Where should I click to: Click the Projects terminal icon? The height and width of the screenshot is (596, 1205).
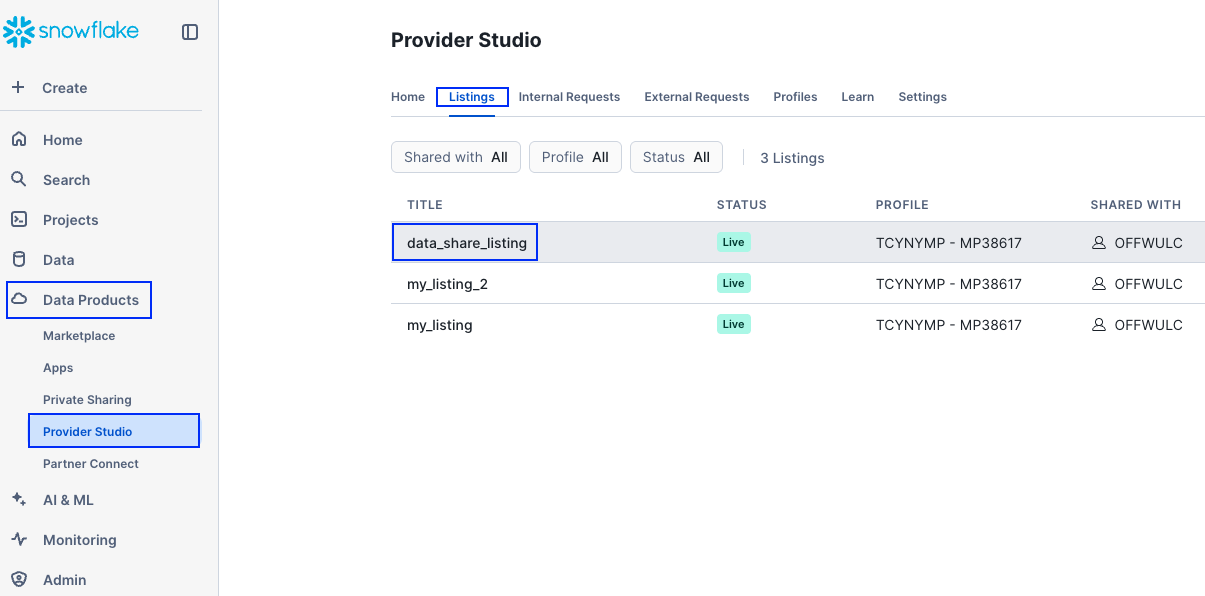point(19,220)
